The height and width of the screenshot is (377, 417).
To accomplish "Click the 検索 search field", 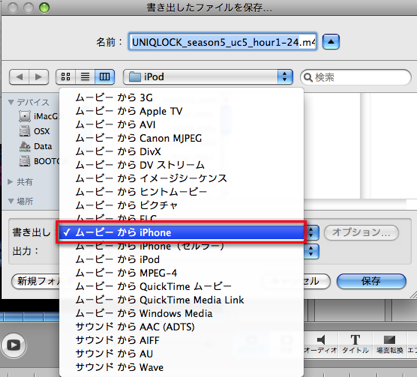I will (356, 77).
